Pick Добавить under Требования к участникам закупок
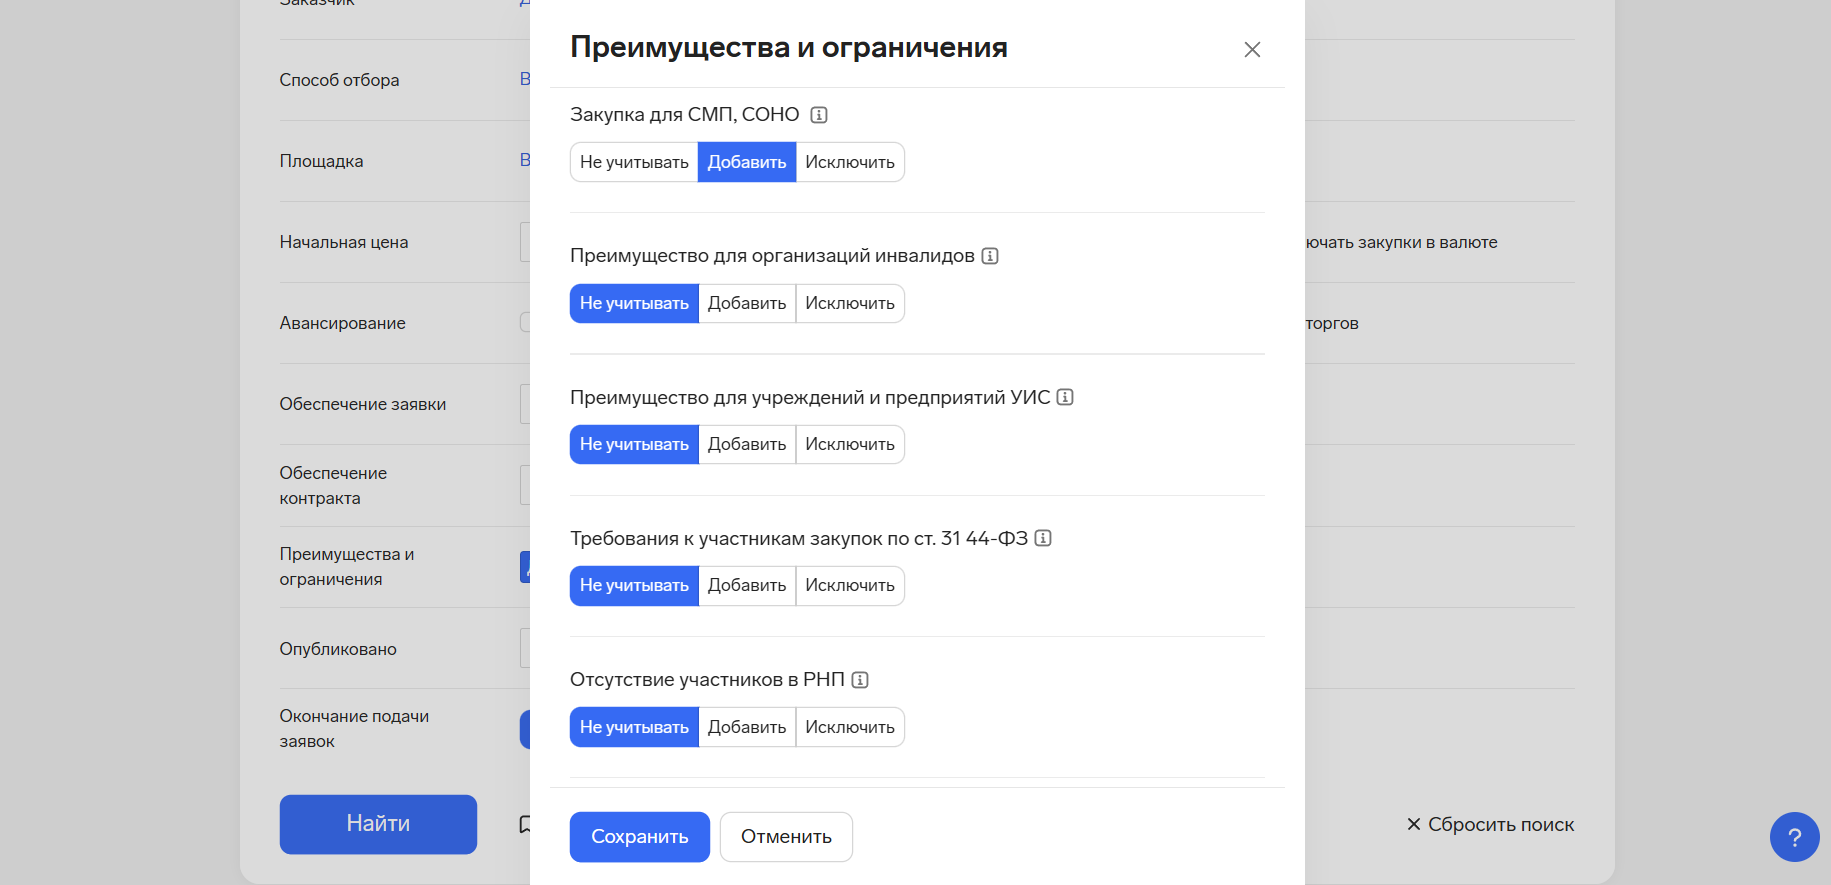Viewport: 1831px width, 885px height. coord(747,585)
